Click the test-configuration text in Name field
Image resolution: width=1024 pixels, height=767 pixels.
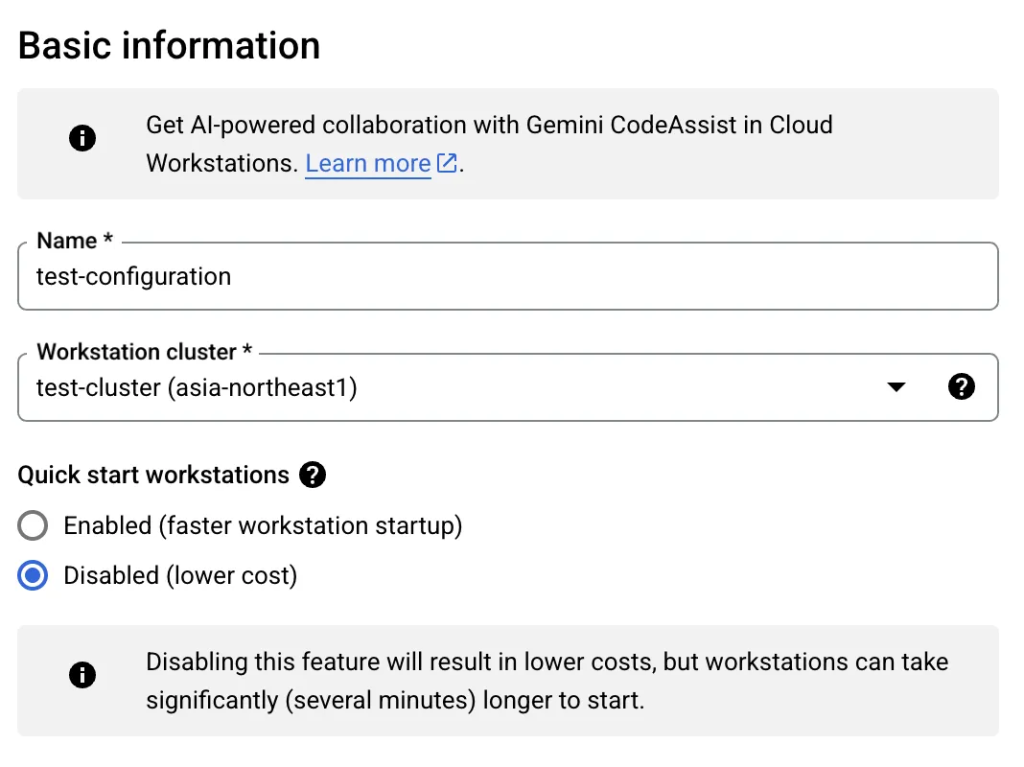[133, 277]
